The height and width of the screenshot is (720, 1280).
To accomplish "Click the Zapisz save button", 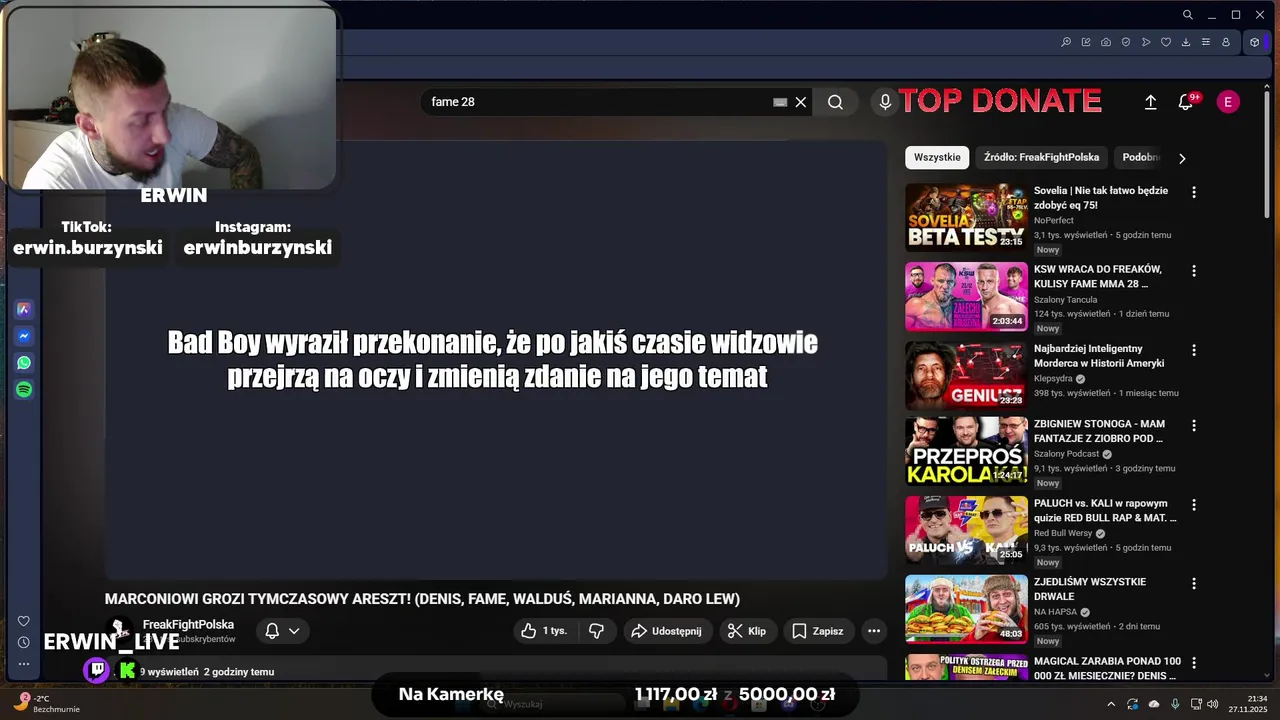I will [x=818, y=631].
